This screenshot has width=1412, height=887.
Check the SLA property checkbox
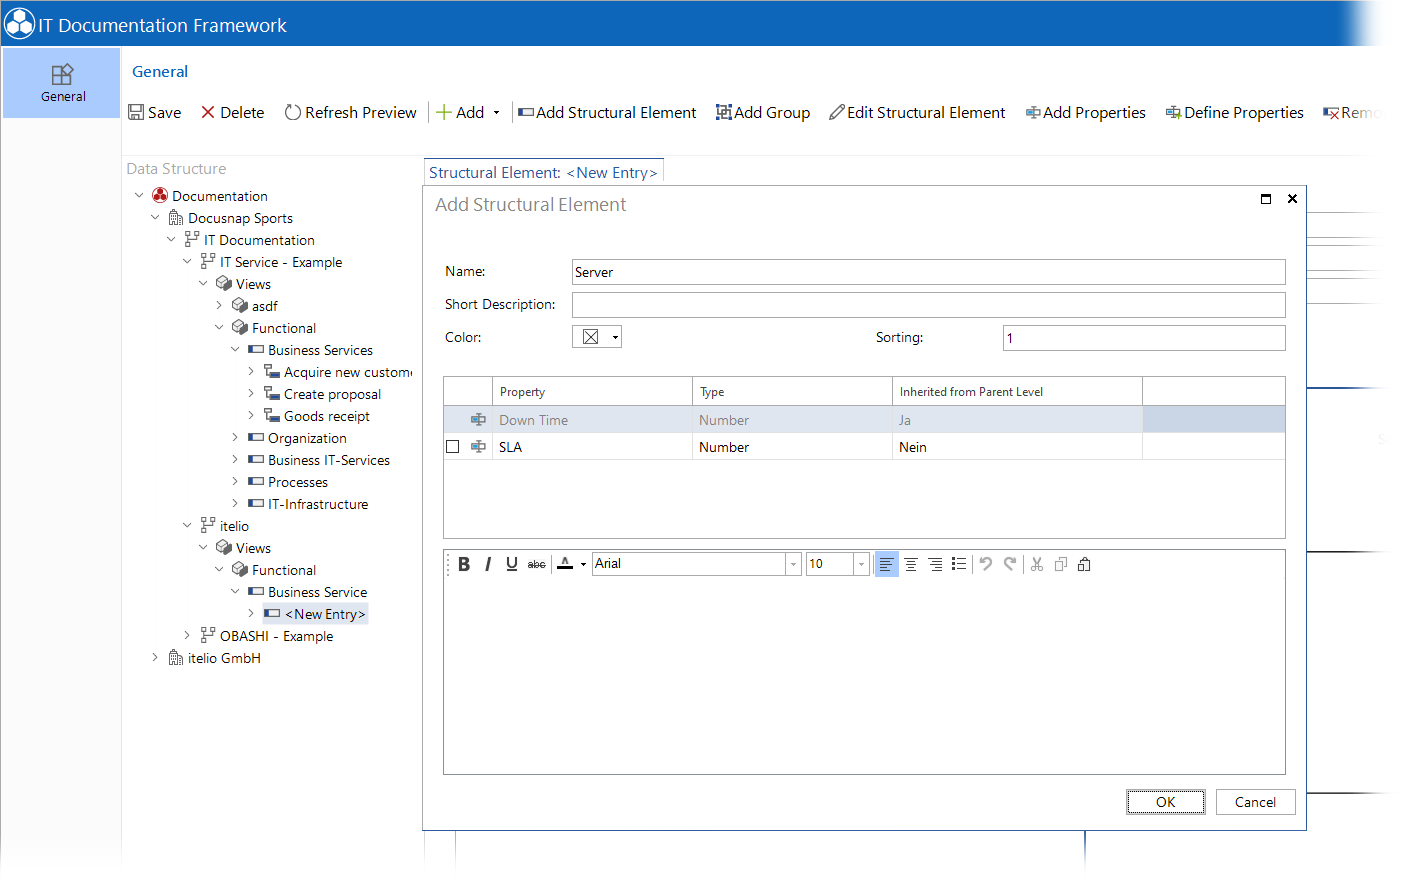click(x=453, y=447)
